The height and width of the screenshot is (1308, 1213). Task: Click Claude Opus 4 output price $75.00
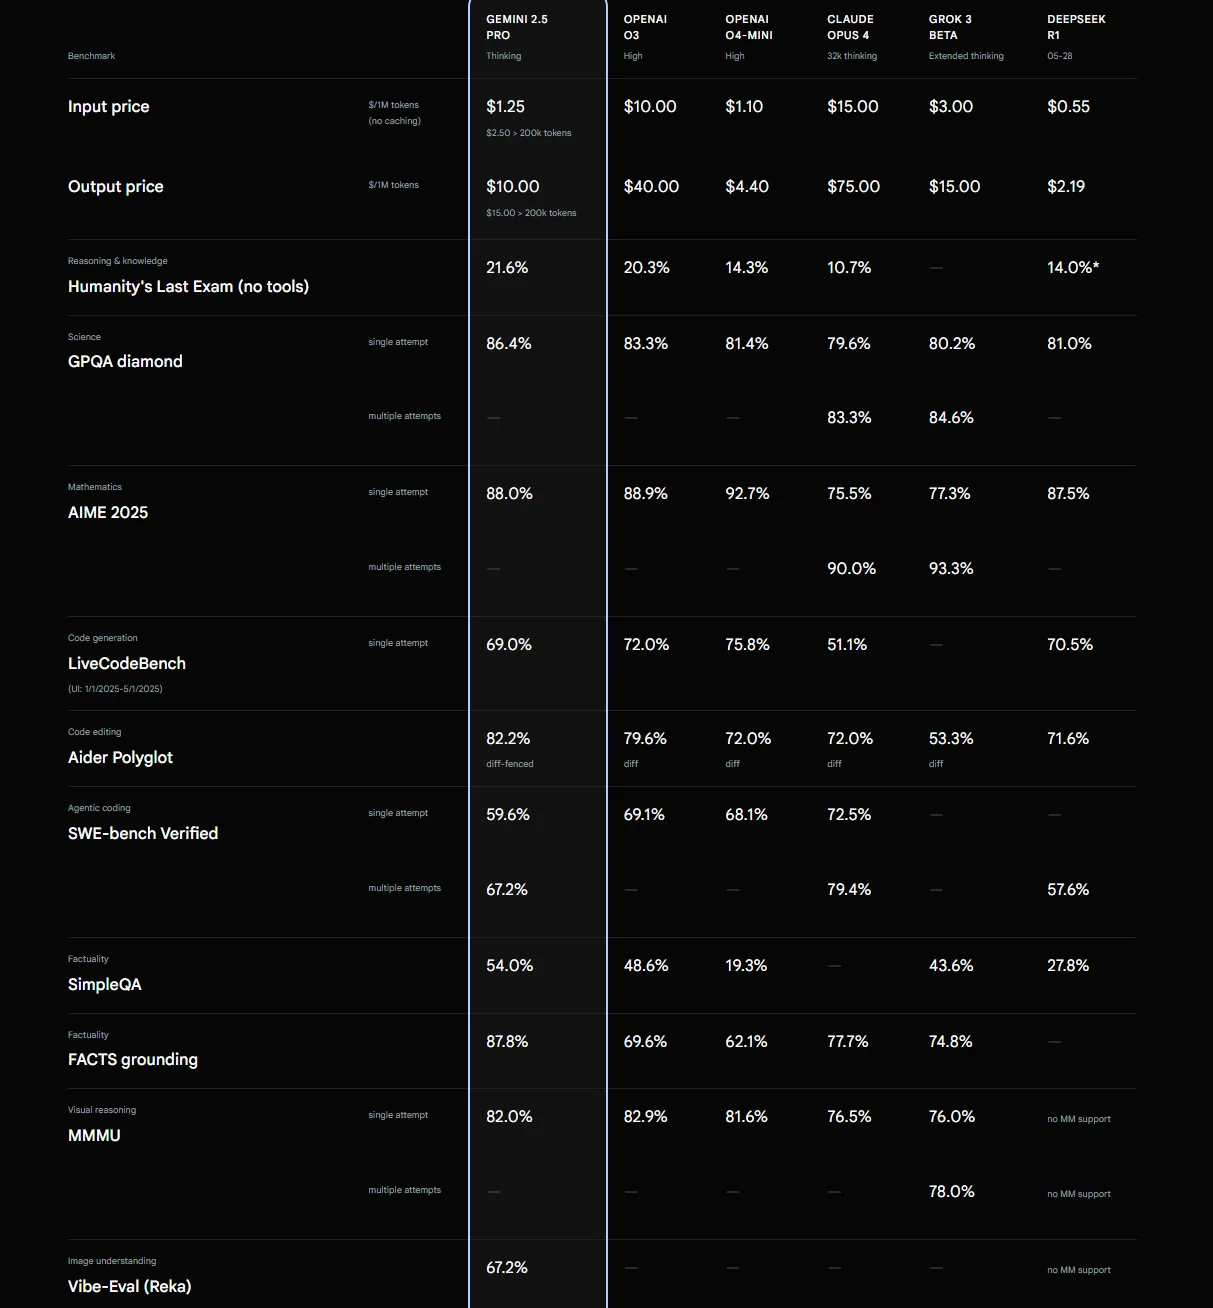(x=853, y=186)
